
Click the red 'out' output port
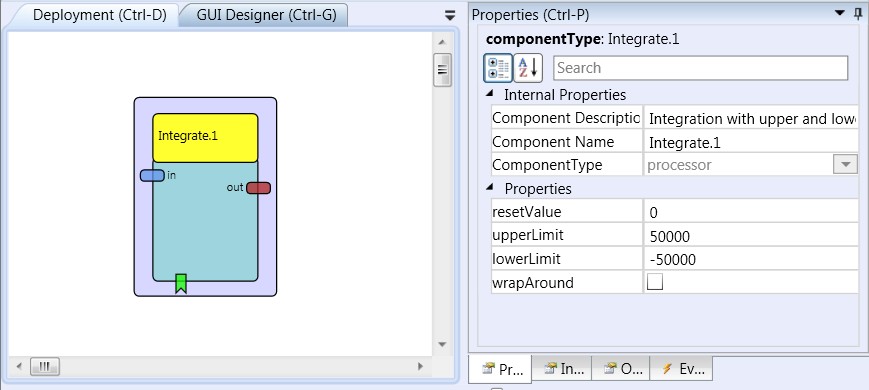(258, 188)
